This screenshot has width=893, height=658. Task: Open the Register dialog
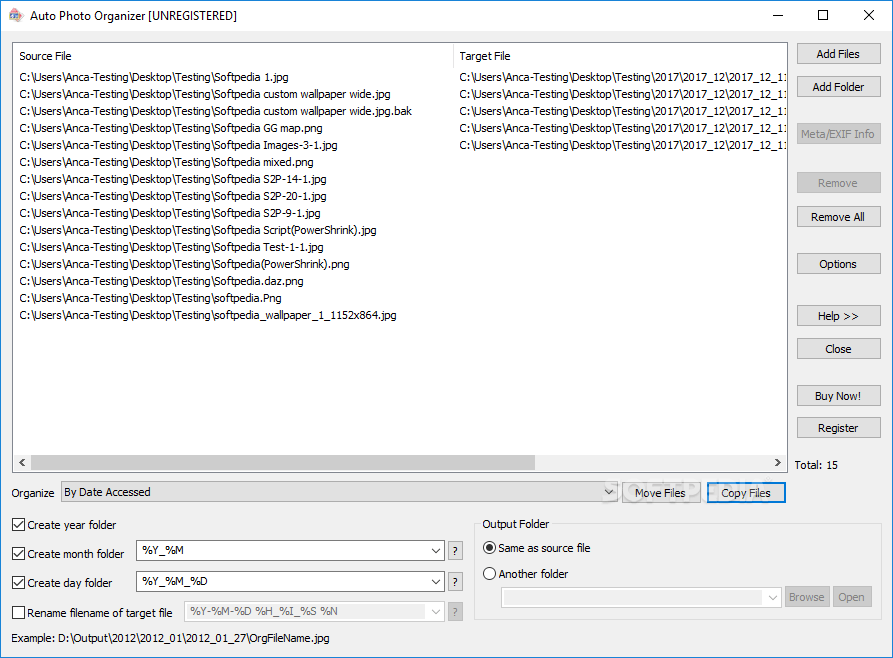[838, 427]
